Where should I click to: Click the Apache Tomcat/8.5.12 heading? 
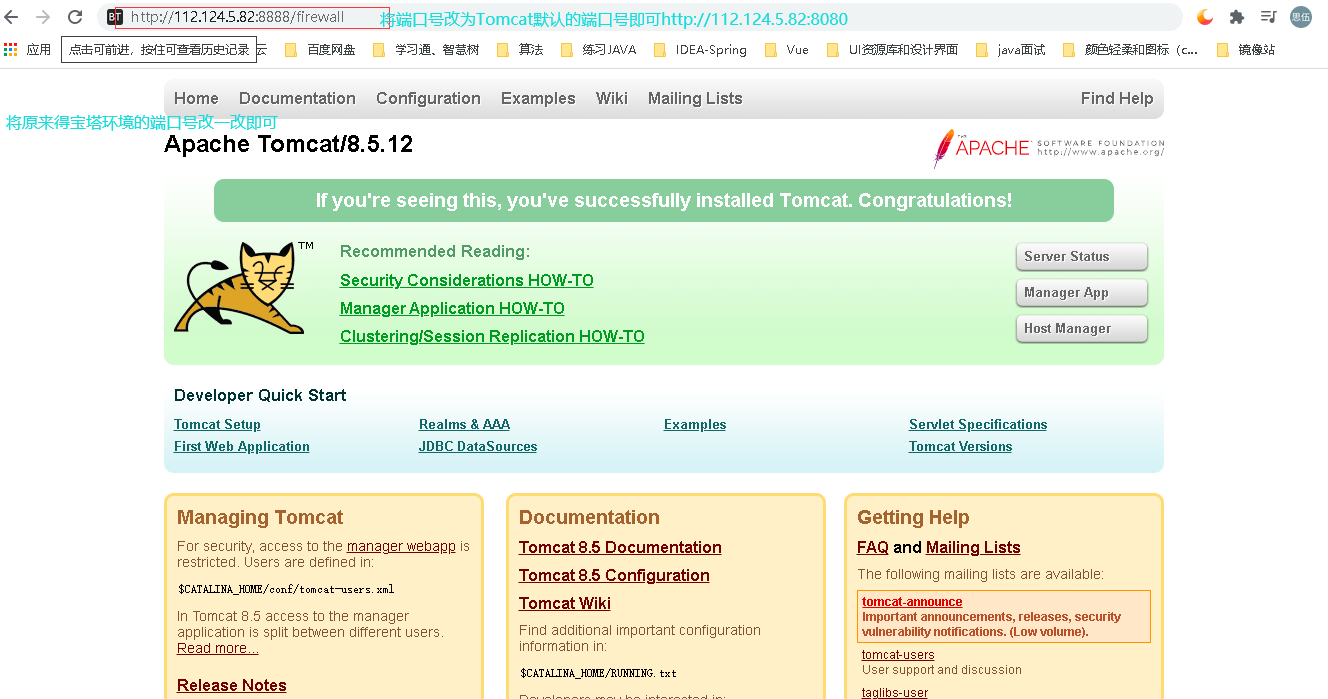pos(288,144)
